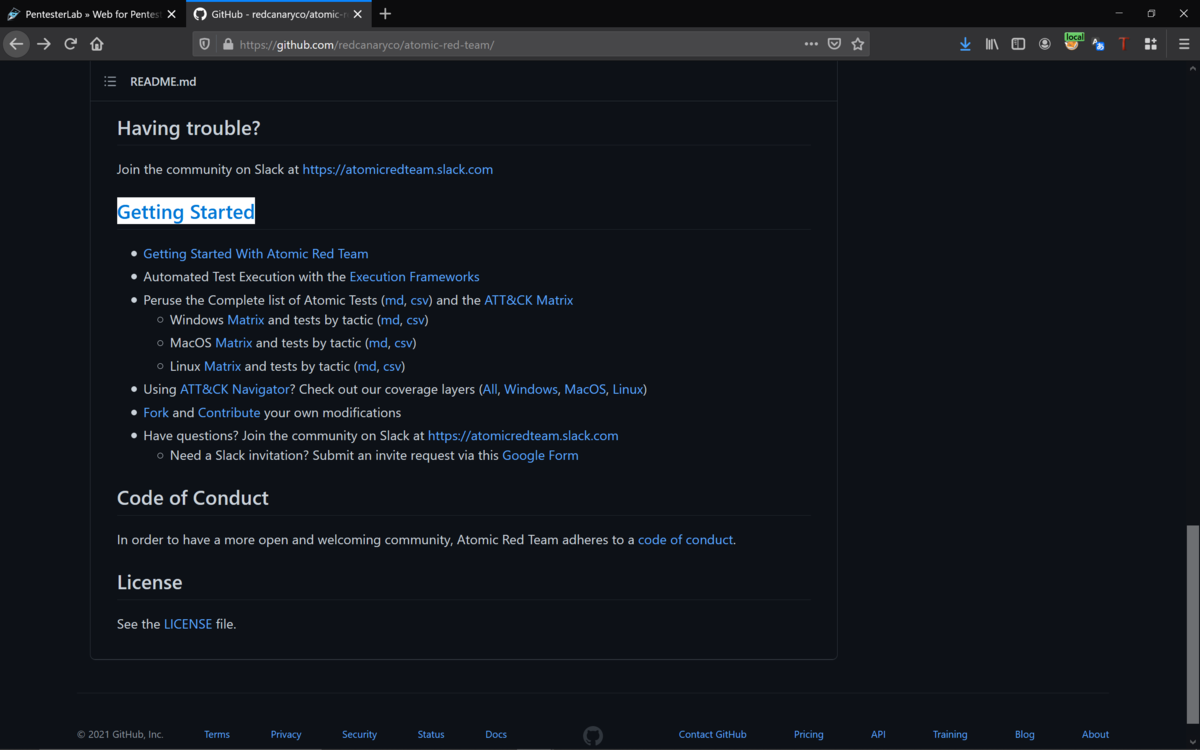Viewport: 1200px width, 750px height.
Task: Open the Linux Matrix link
Action: click(x=223, y=366)
